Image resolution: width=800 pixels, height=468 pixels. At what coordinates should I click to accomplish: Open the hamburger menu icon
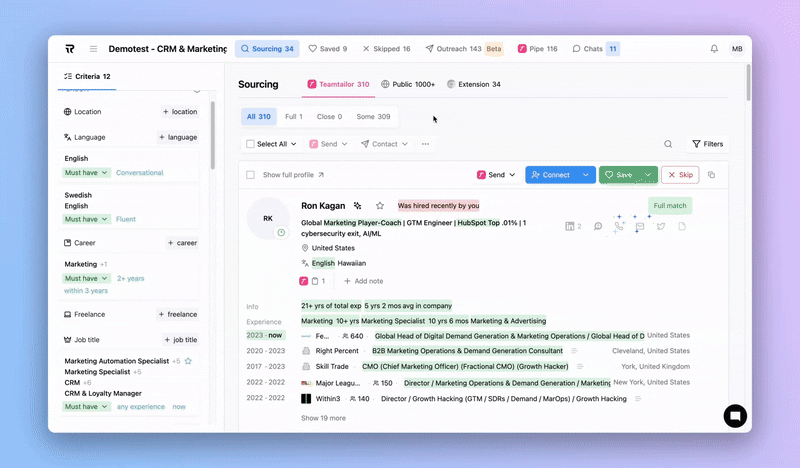point(94,48)
